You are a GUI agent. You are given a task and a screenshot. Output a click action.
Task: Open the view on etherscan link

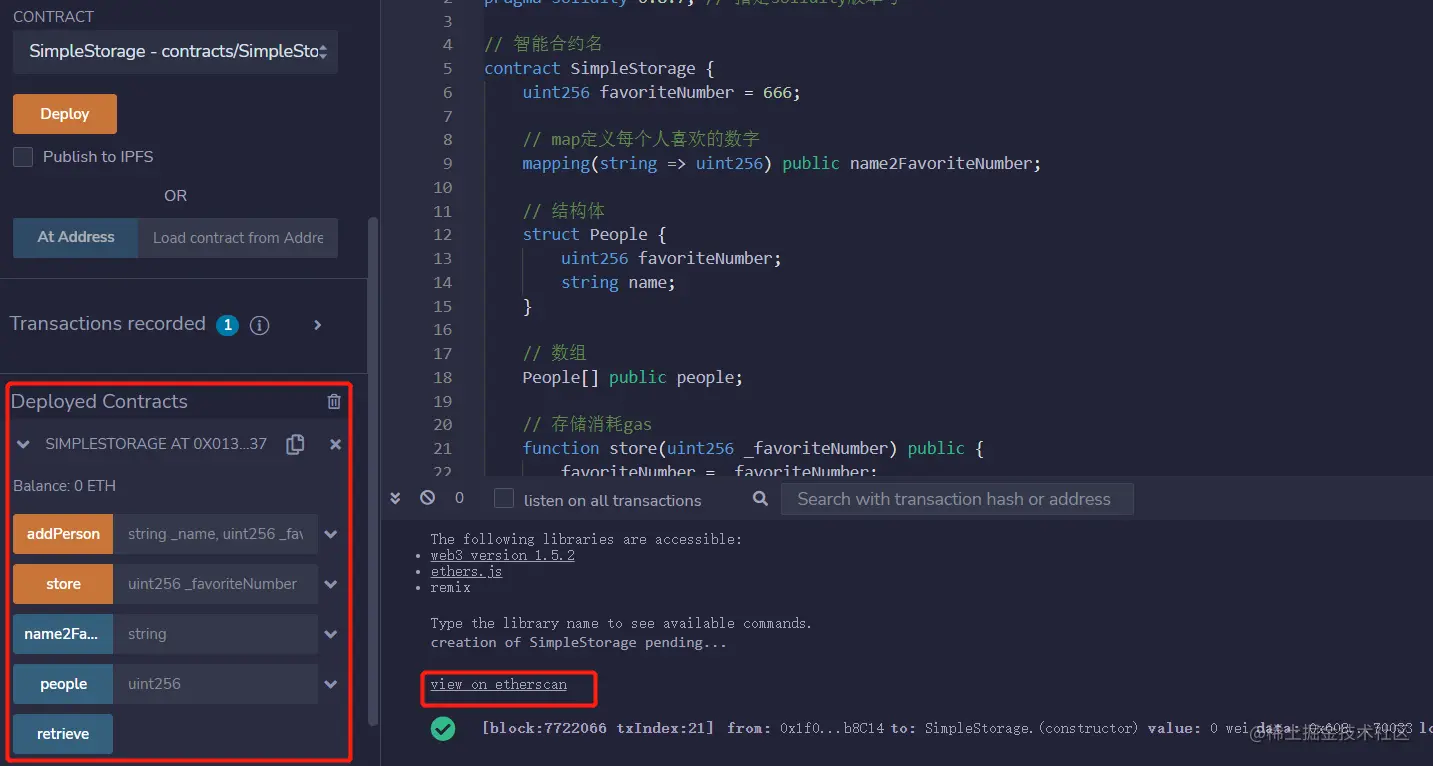498,684
